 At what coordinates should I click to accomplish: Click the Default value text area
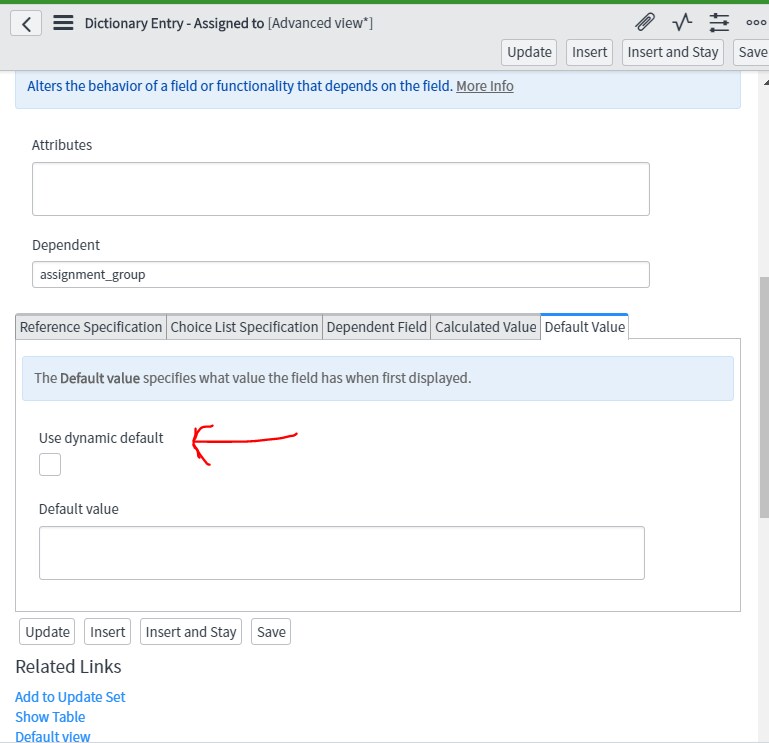(341, 553)
